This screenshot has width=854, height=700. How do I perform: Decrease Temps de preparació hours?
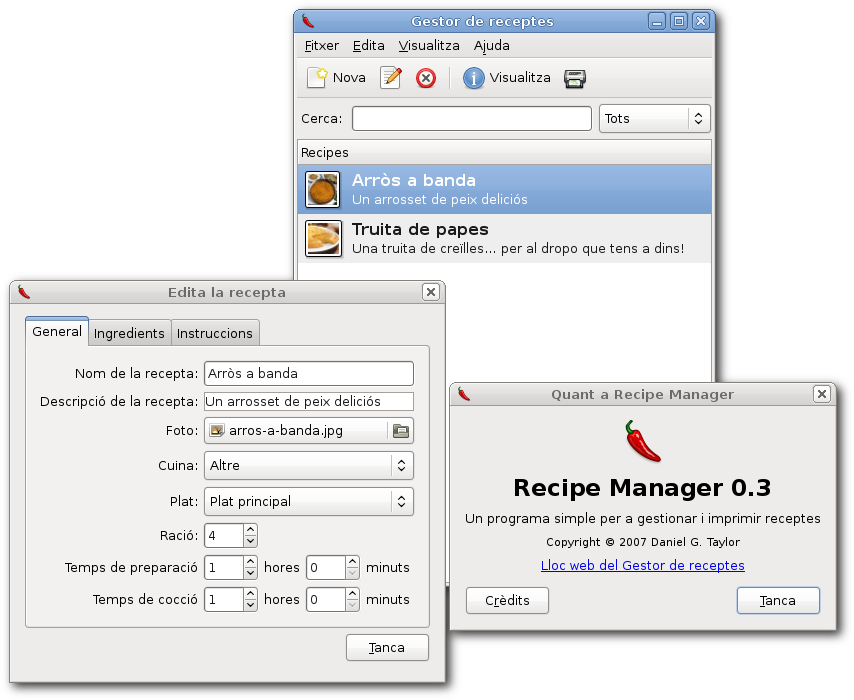pyautogui.click(x=250, y=573)
